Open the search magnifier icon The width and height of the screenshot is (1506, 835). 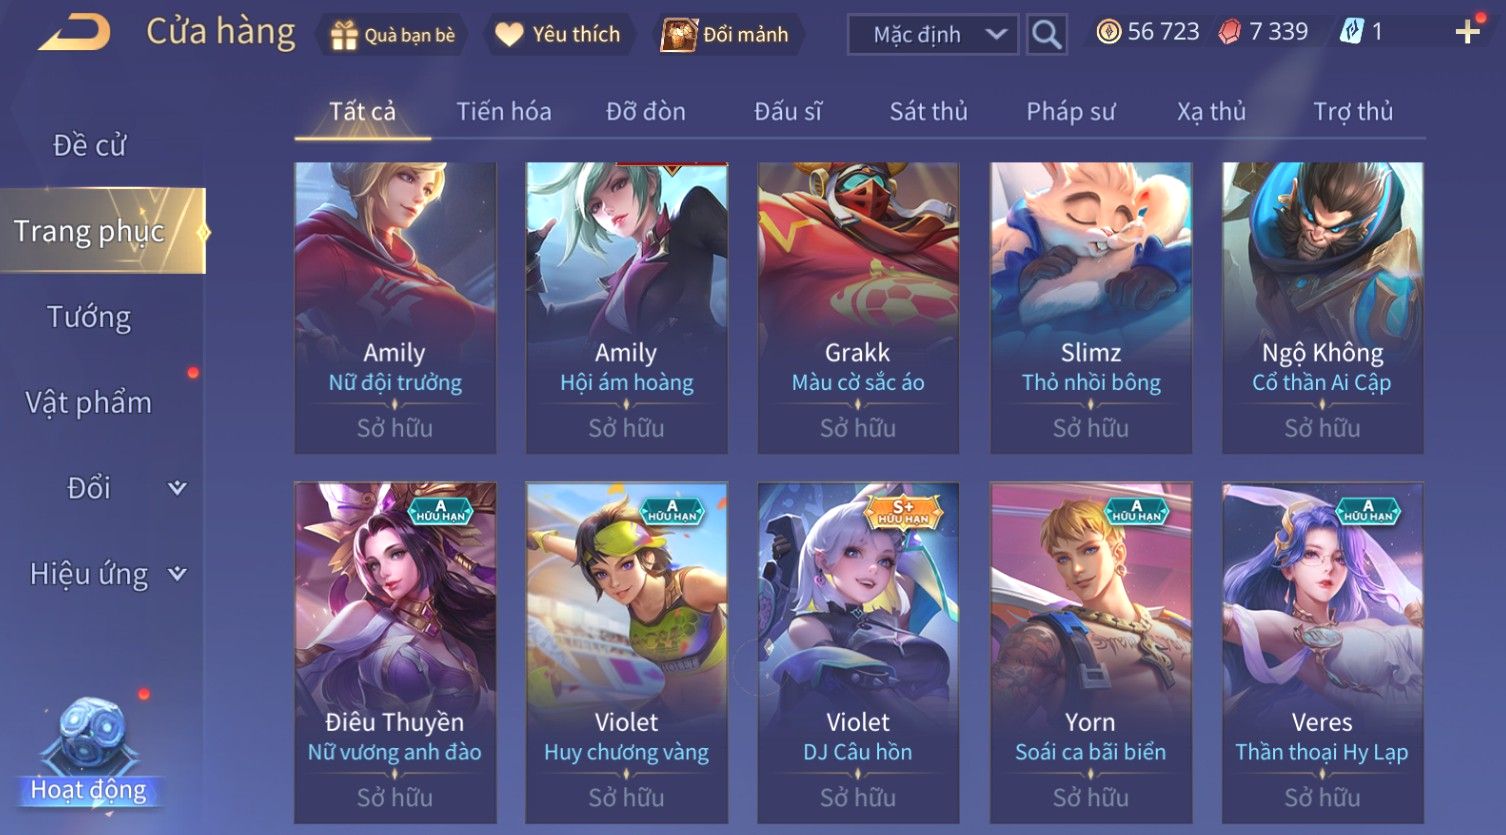(x=1046, y=35)
